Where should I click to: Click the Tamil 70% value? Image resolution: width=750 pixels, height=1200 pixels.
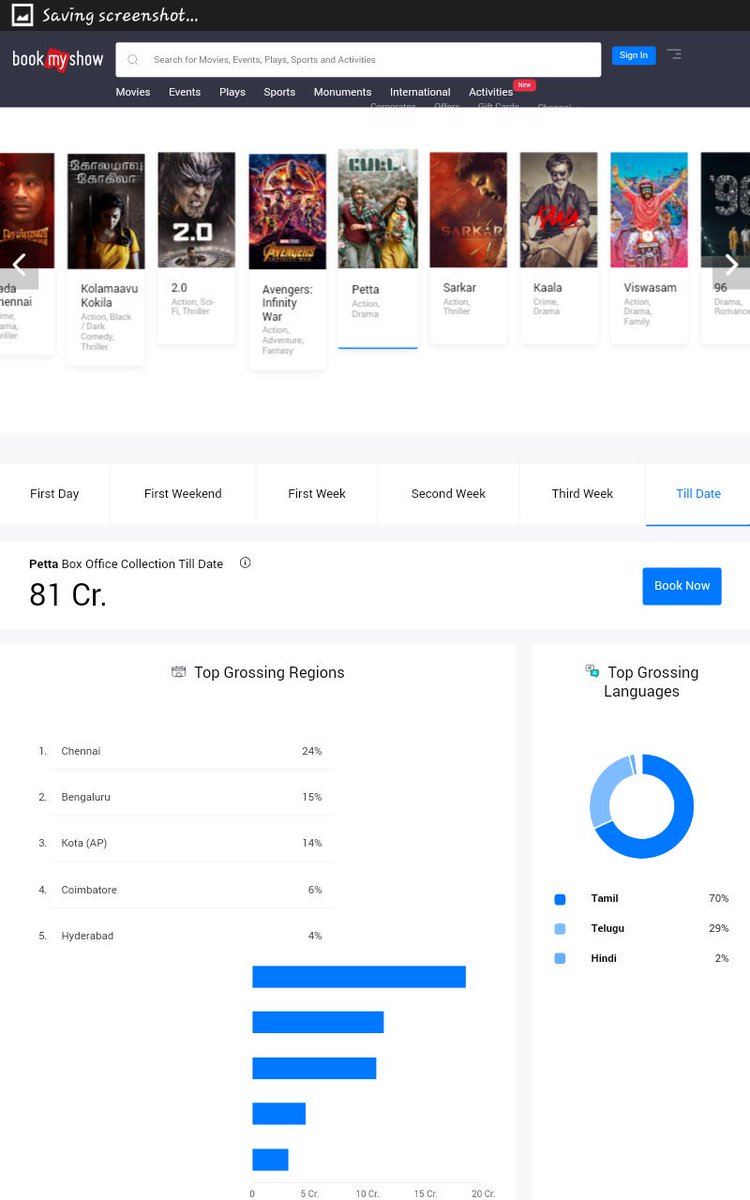[x=719, y=899]
